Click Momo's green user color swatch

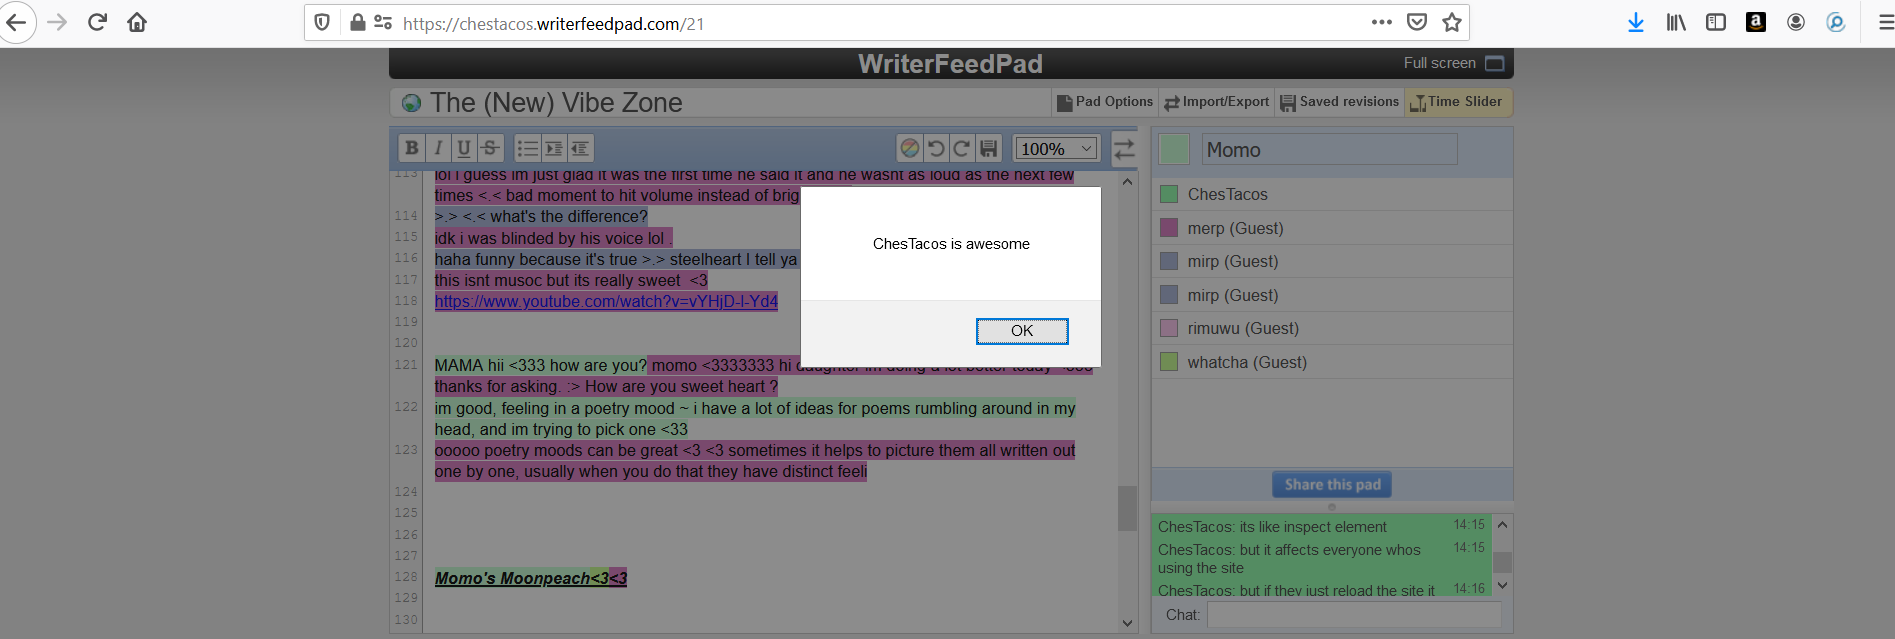pos(1174,150)
